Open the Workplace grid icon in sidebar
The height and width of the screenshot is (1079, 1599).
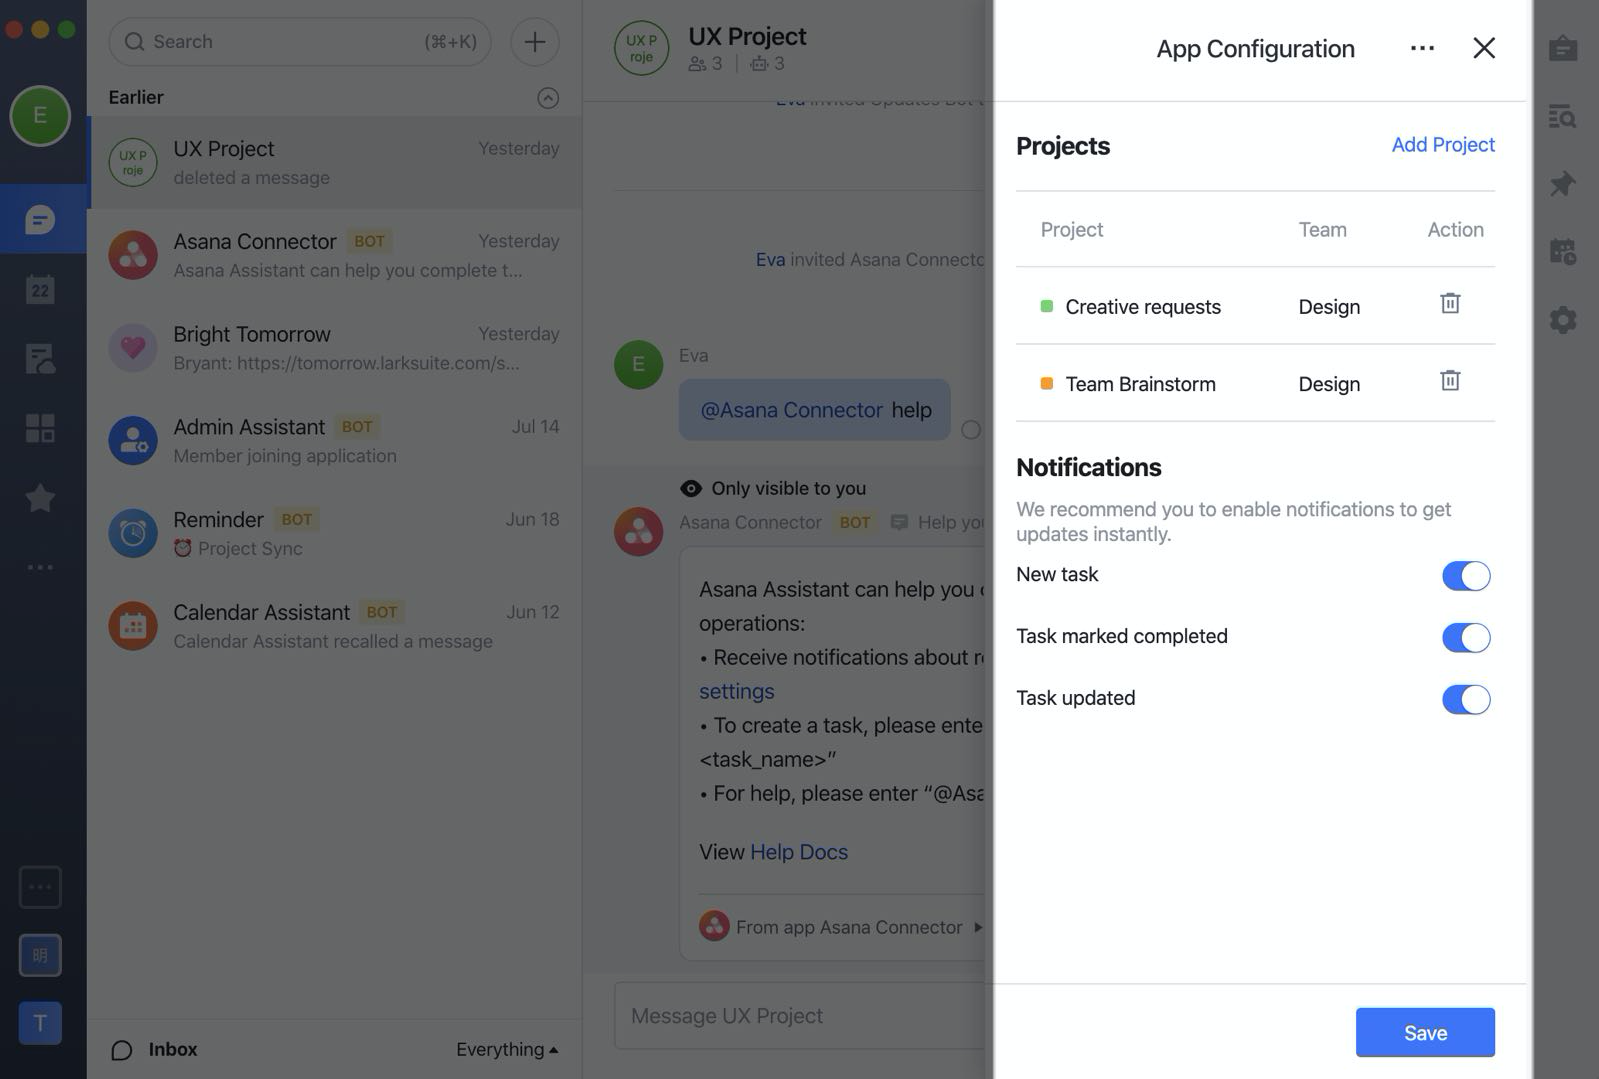tap(40, 428)
